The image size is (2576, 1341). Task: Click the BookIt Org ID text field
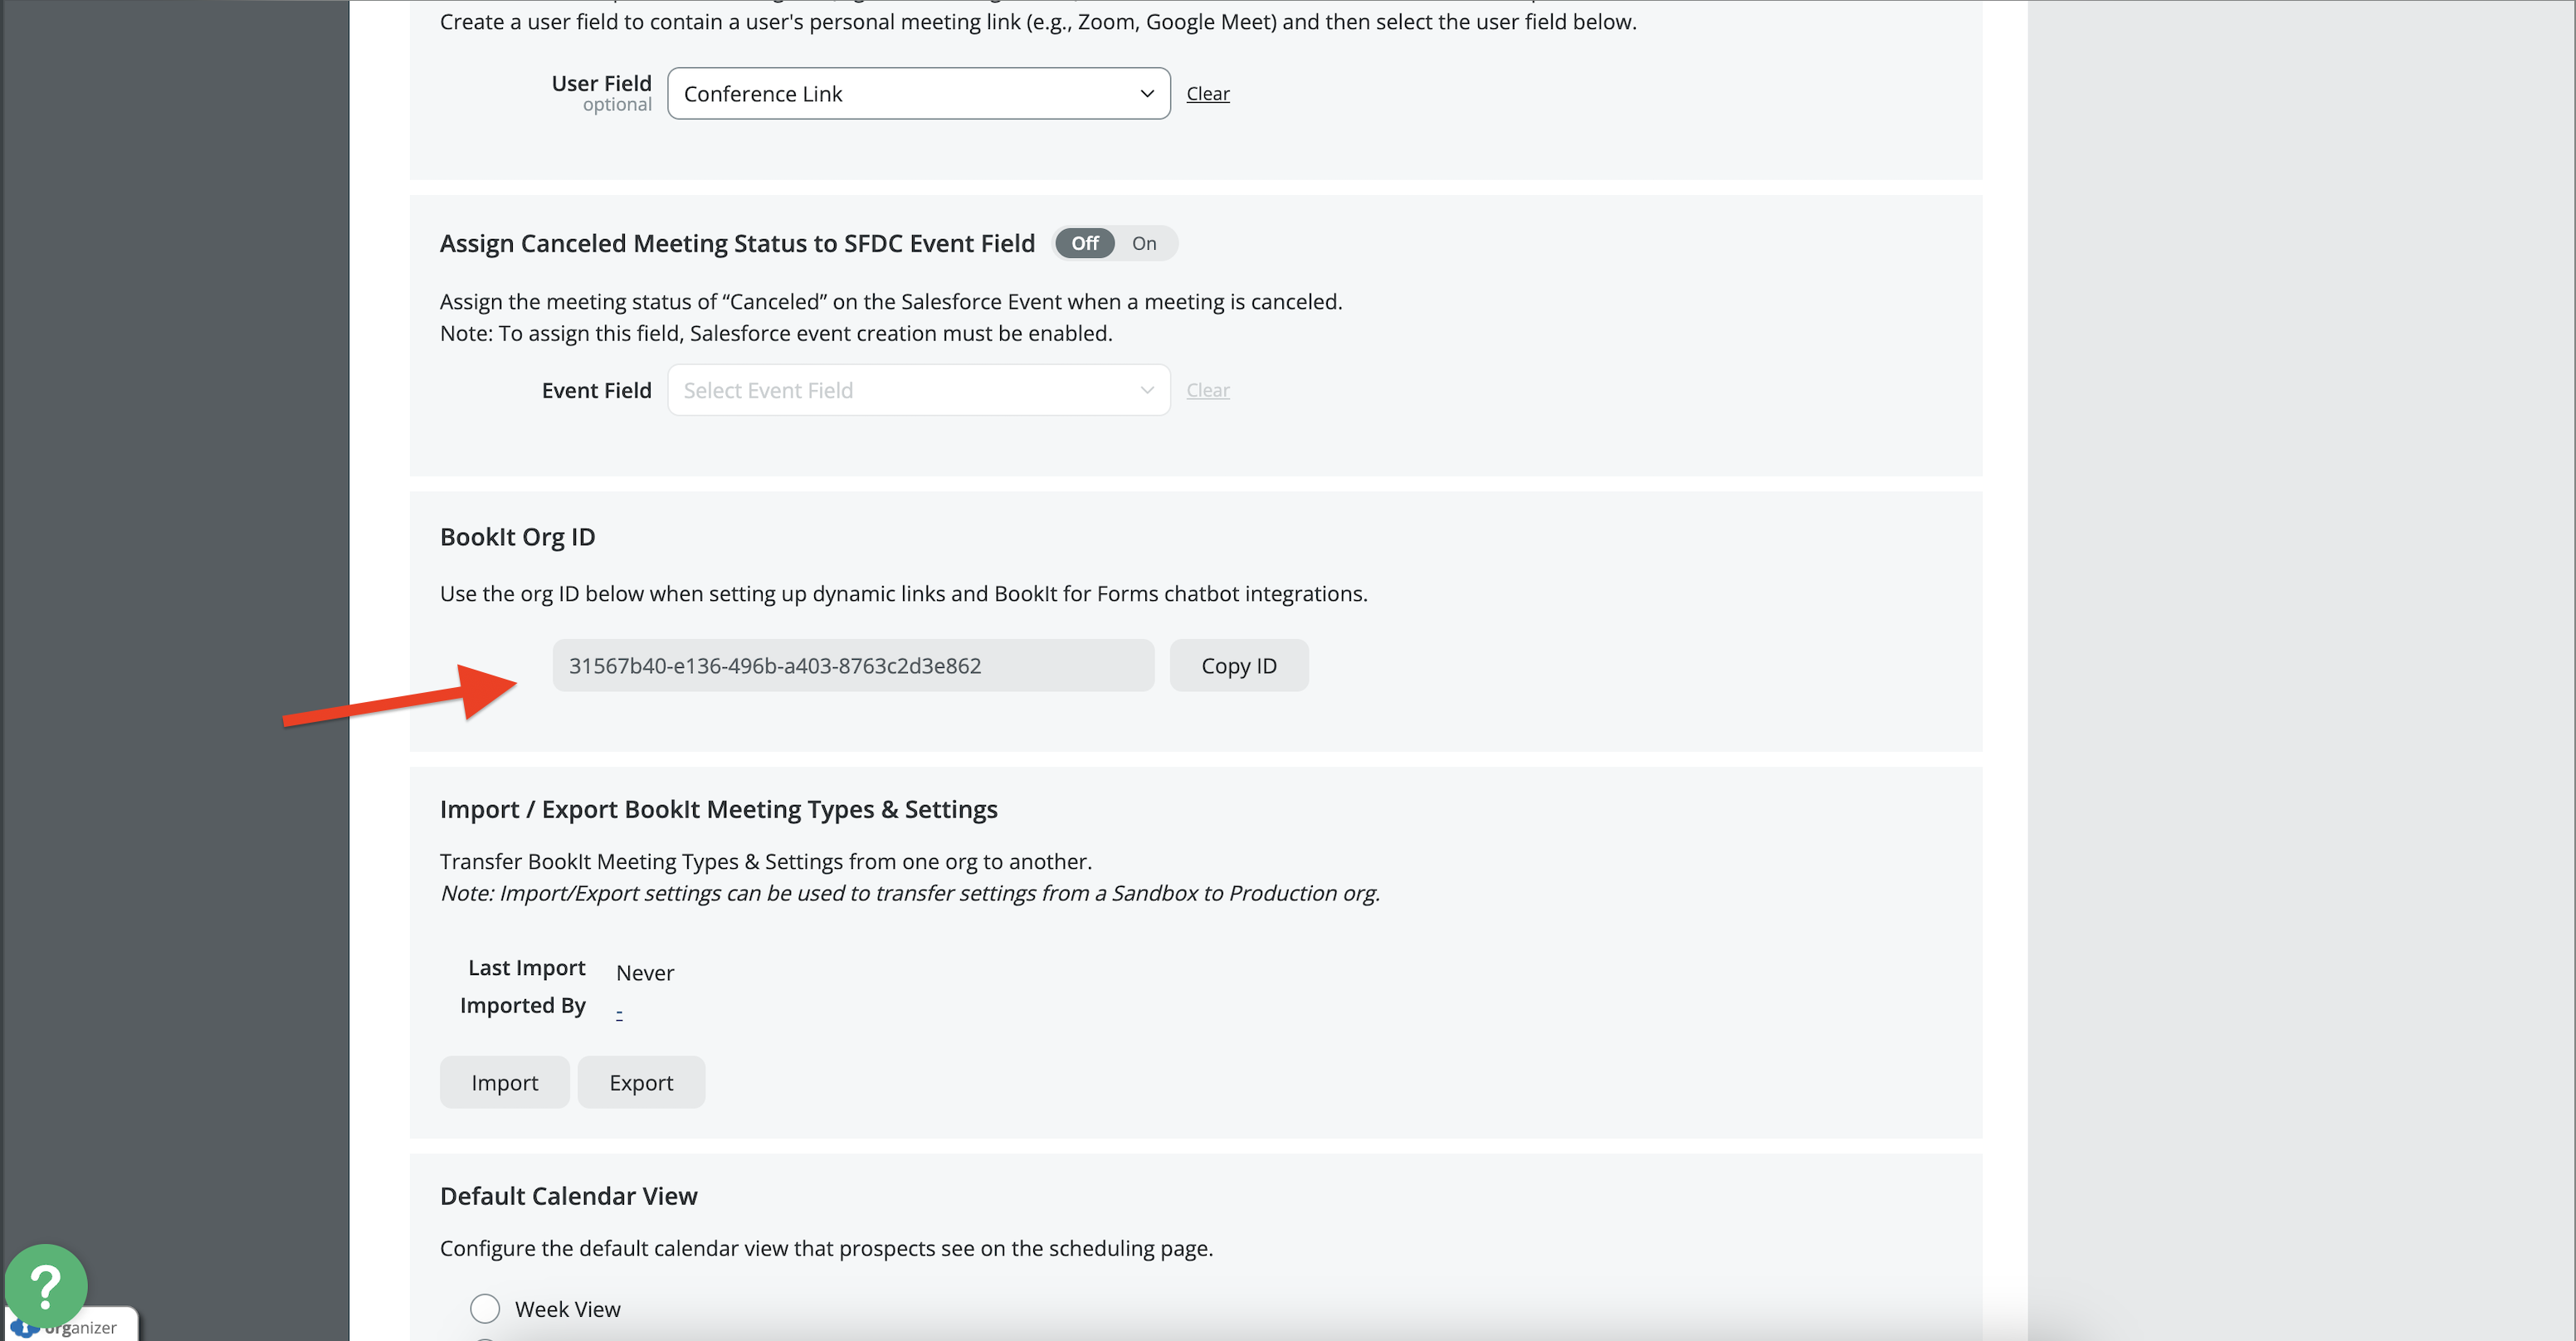pos(852,666)
